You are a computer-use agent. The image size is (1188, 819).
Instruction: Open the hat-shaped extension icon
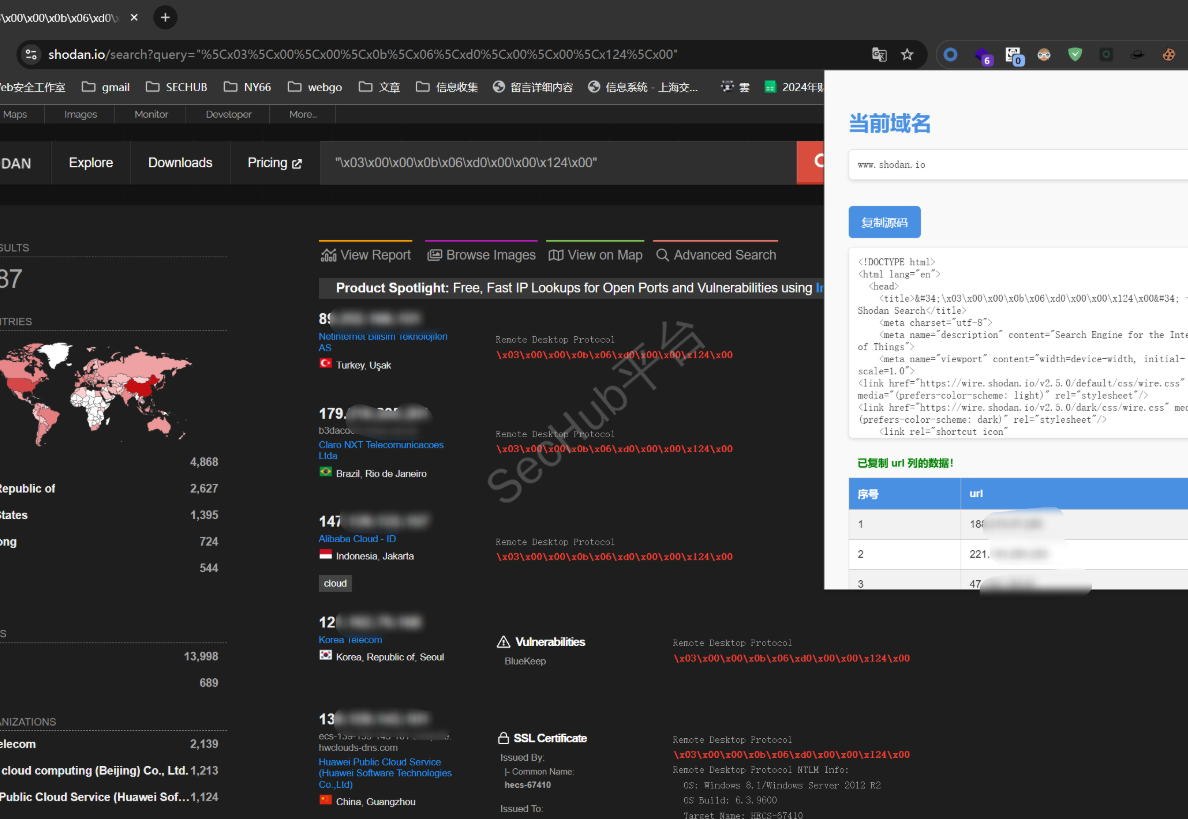(x=1137, y=55)
